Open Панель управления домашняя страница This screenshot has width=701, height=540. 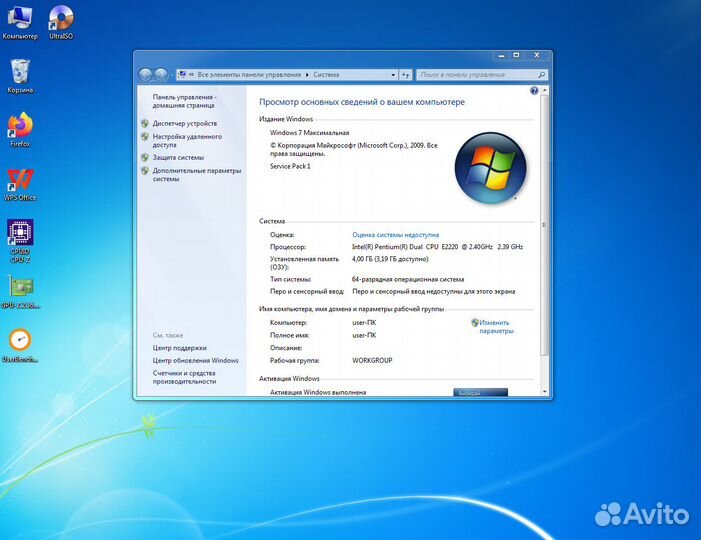pyautogui.click(x=184, y=101)
